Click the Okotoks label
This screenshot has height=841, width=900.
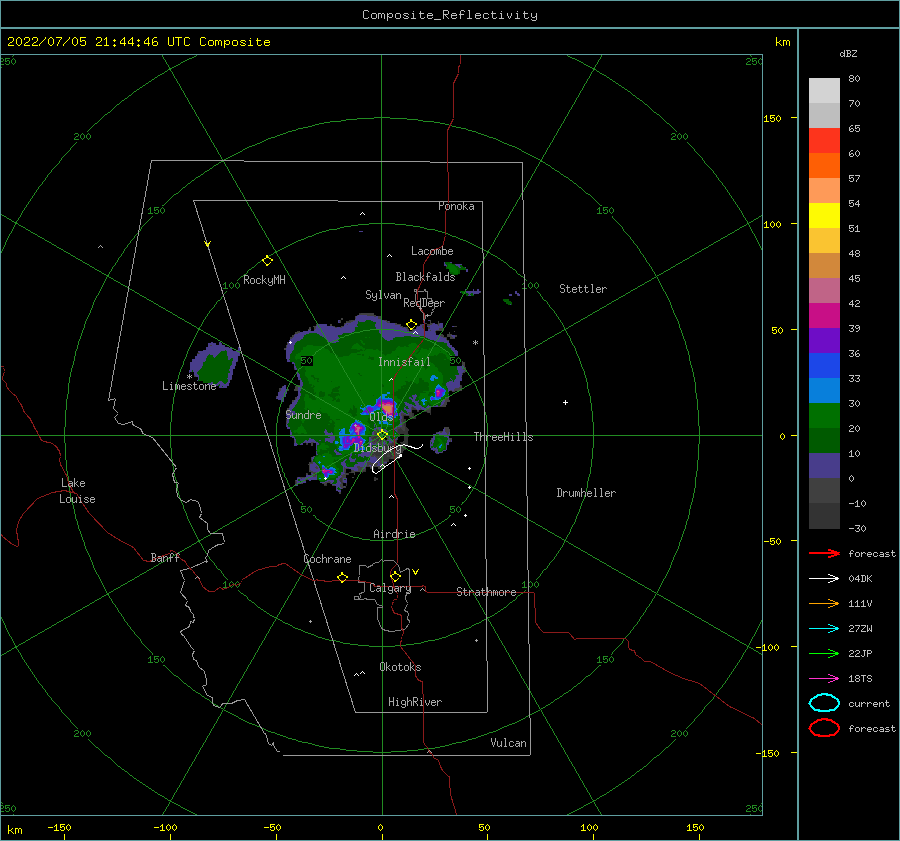tap(400, 667)
